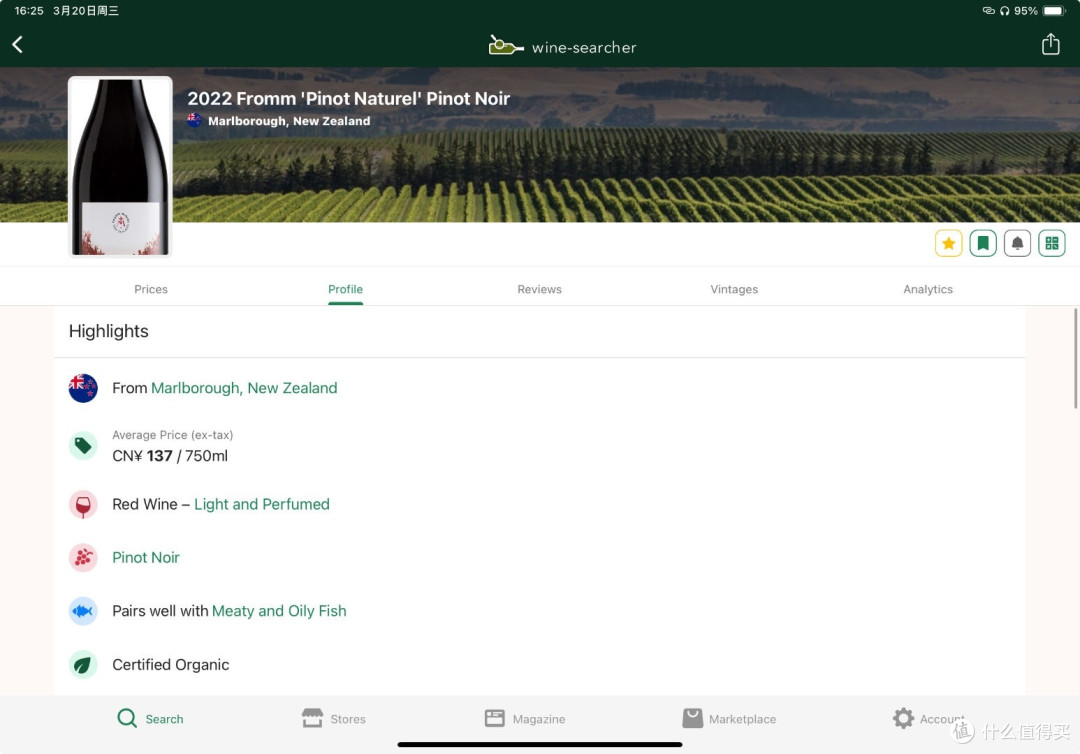The width and height of the screenshot is (1080, 754).
Task: Tap Marlborough, New Zealand subtitle in header
Action: tap(289, 121)
